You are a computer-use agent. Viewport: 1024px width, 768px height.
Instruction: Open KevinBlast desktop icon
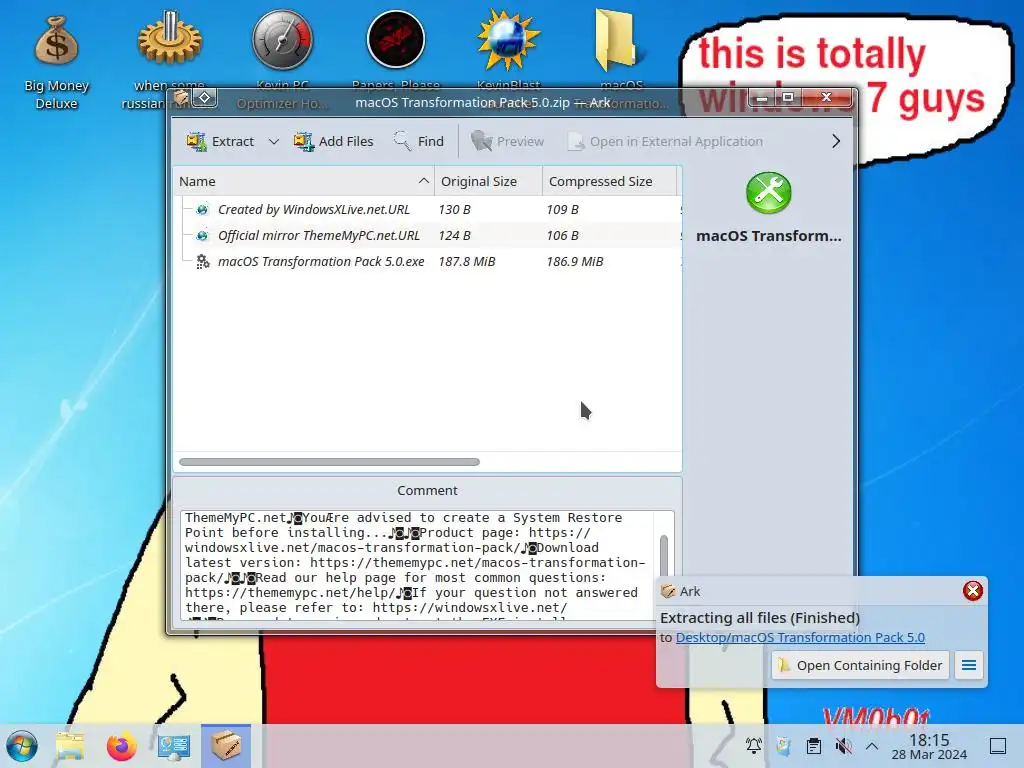pyautogui.click(x=509, y=52)
